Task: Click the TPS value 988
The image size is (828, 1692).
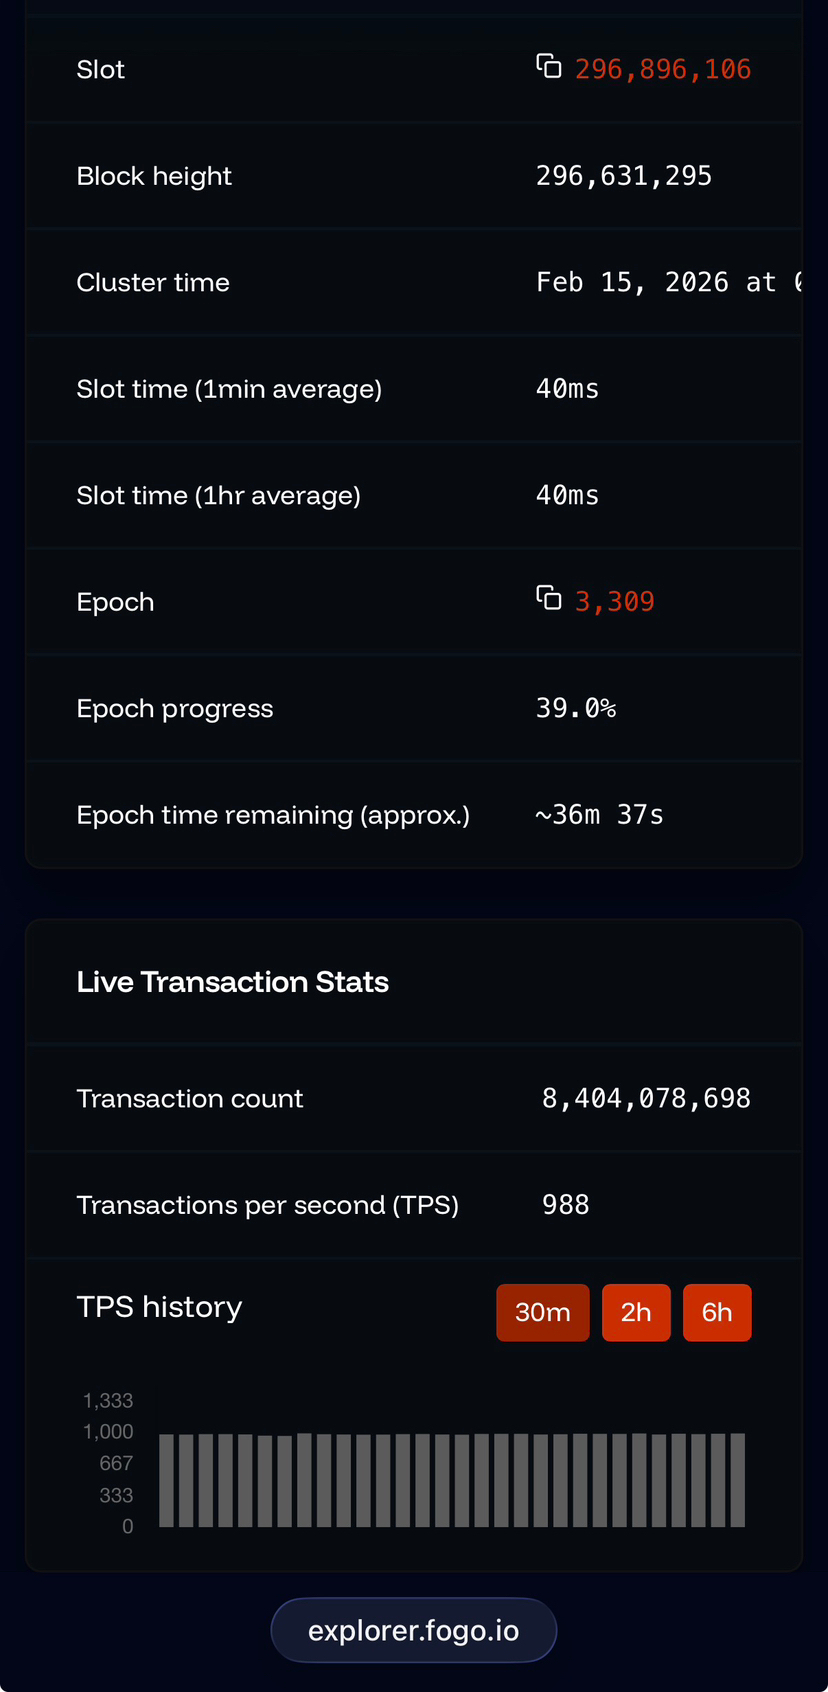Action: 566,1205
